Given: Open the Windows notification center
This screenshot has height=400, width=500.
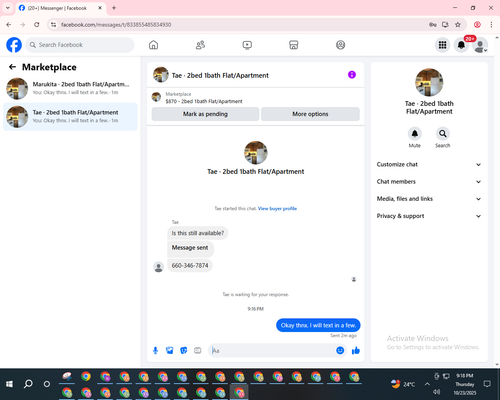Looking at the screenshot, I should pos(487,384).
